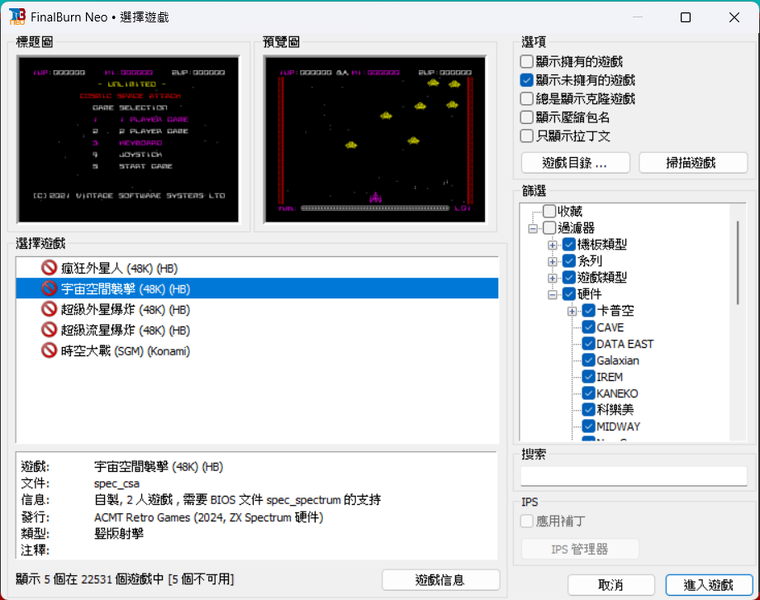Click the 掃描遊戲 button
Image resolution: width=760 pixels, height=600 pixels.
pyautogui.click(x=693, y=163)
